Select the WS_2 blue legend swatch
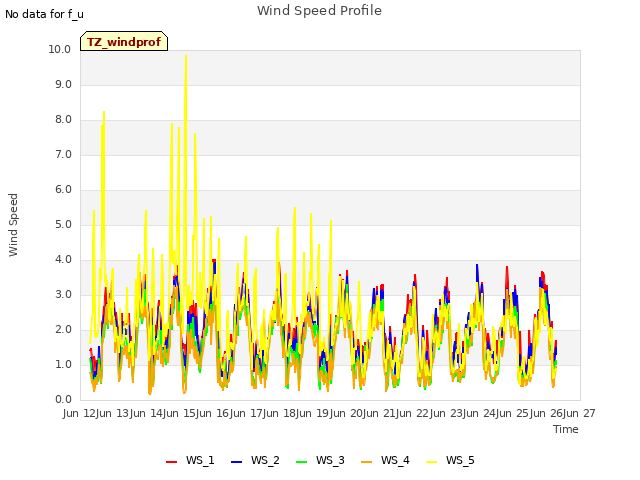Screen dimensions: 640x480 pos(236,461)
